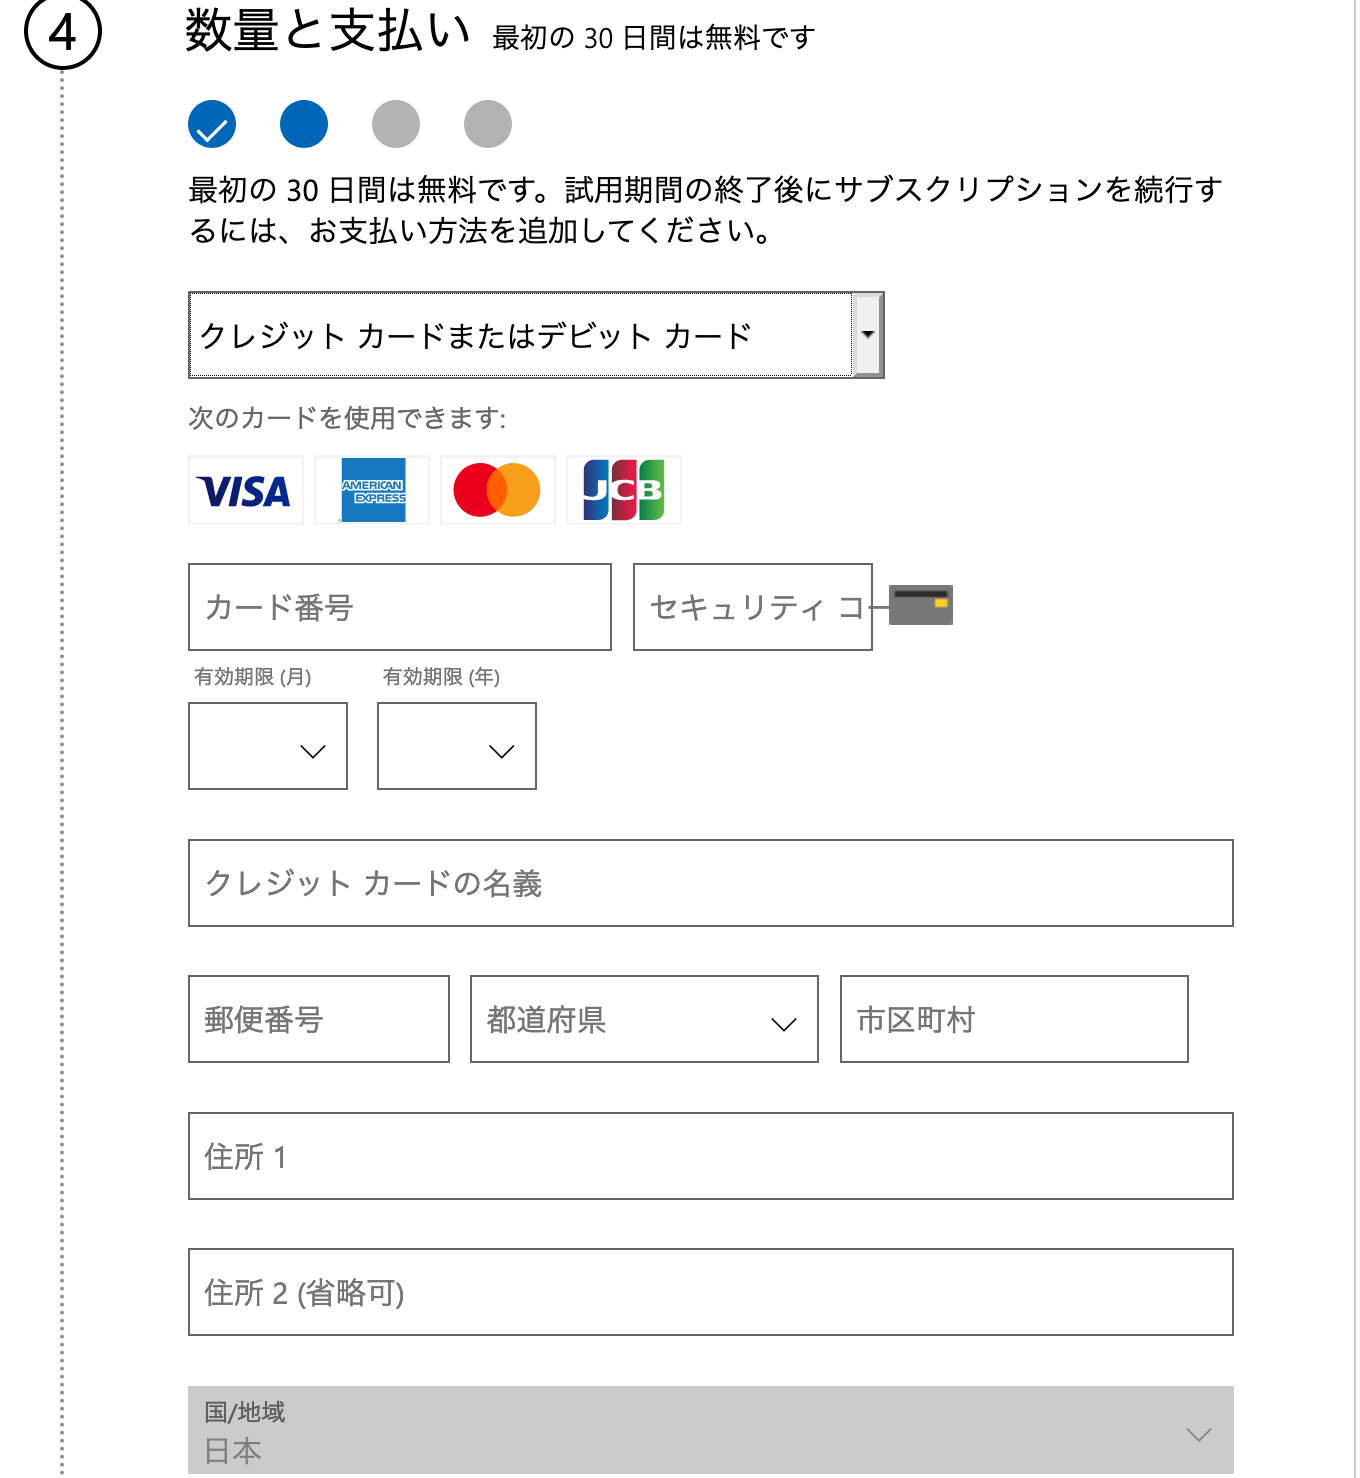1360x1478 pixels.
Task: Focus the カード番号 input field
Action: 399,607
